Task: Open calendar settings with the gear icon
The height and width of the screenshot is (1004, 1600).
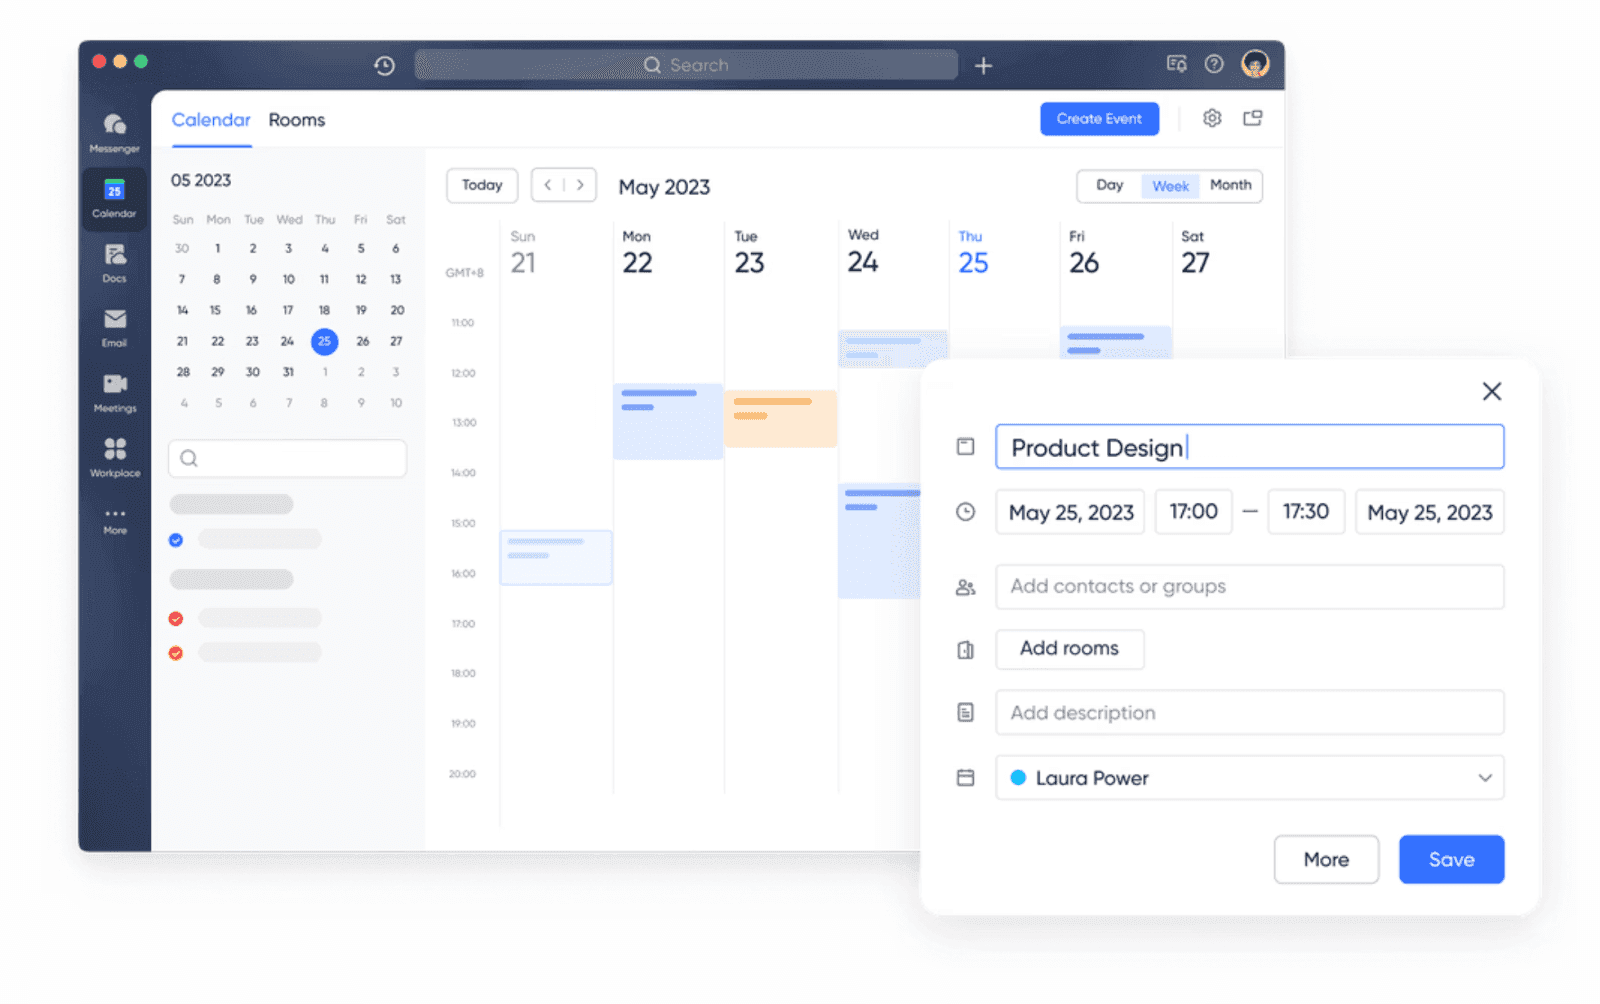Action: pos(1212,118)
